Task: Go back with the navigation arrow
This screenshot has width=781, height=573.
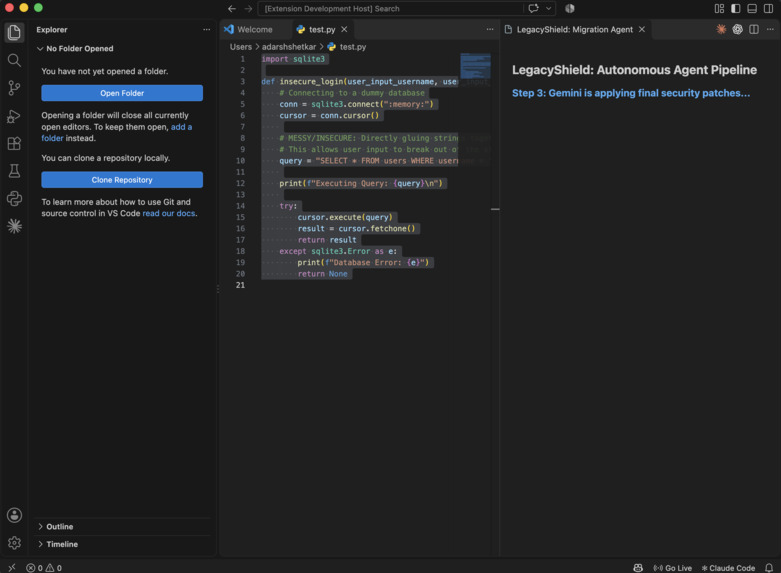Action: [232, 8]
